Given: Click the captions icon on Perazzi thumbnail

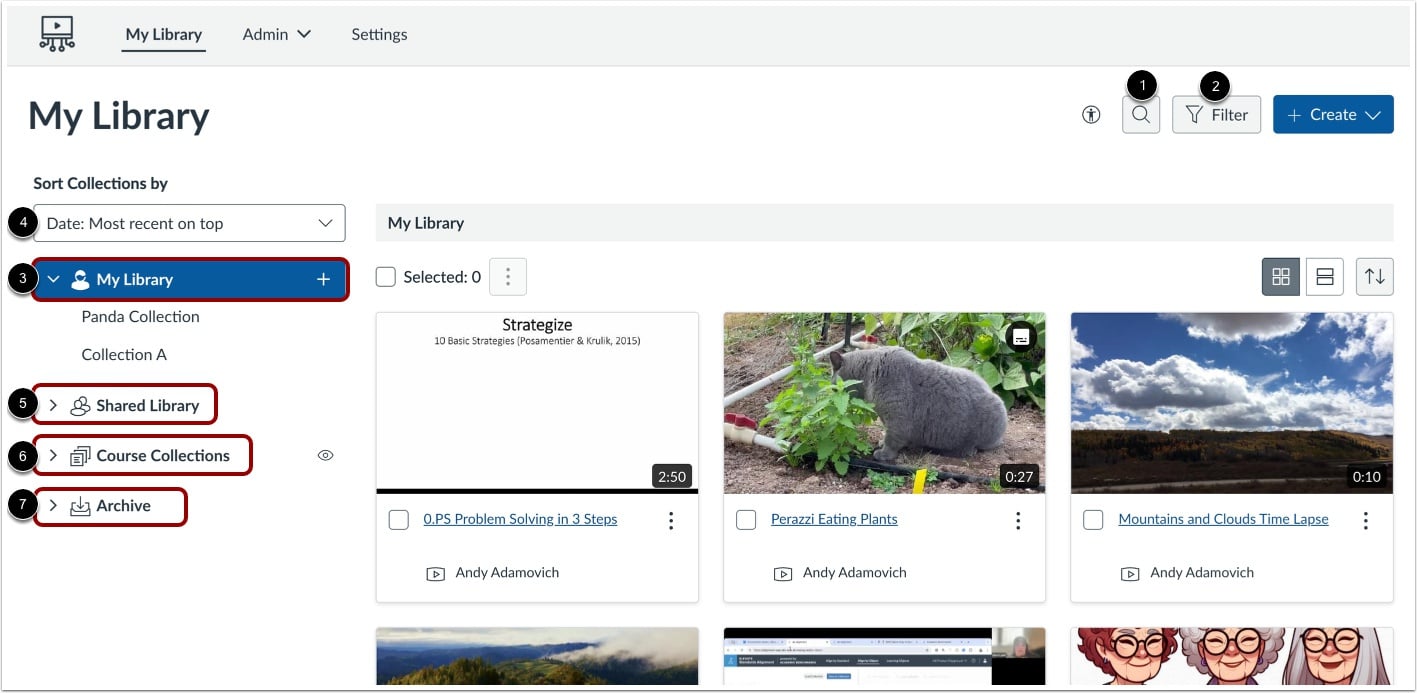Looking at the screenshot, I should pos(1021,337).
